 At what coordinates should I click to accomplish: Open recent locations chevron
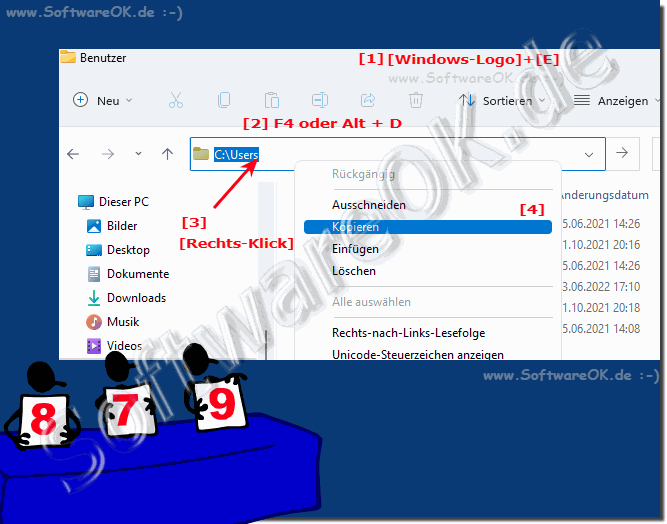(138, 154)
